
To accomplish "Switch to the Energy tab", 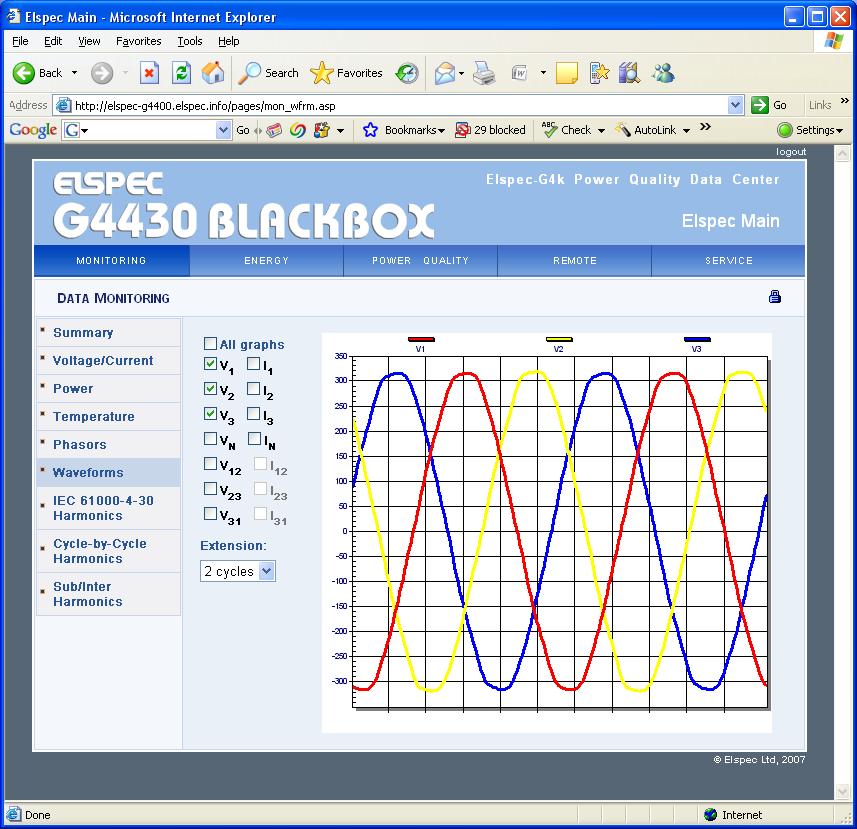I will click(266, 261).
